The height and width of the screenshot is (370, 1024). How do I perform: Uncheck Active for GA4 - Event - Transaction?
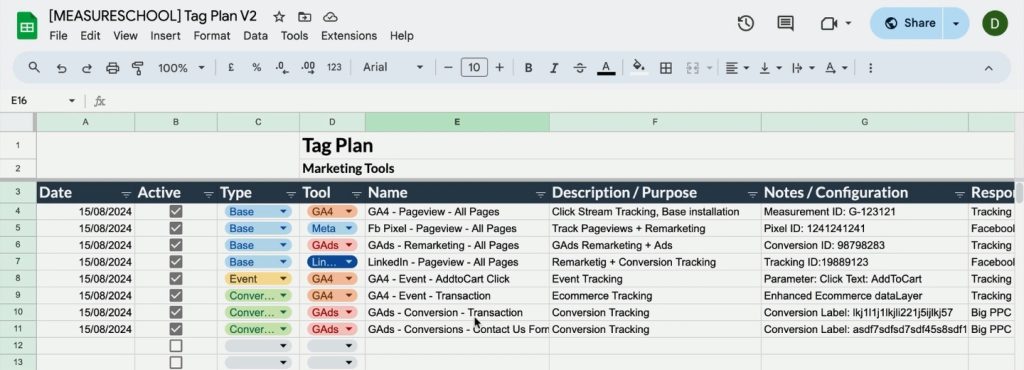[175, 296]
